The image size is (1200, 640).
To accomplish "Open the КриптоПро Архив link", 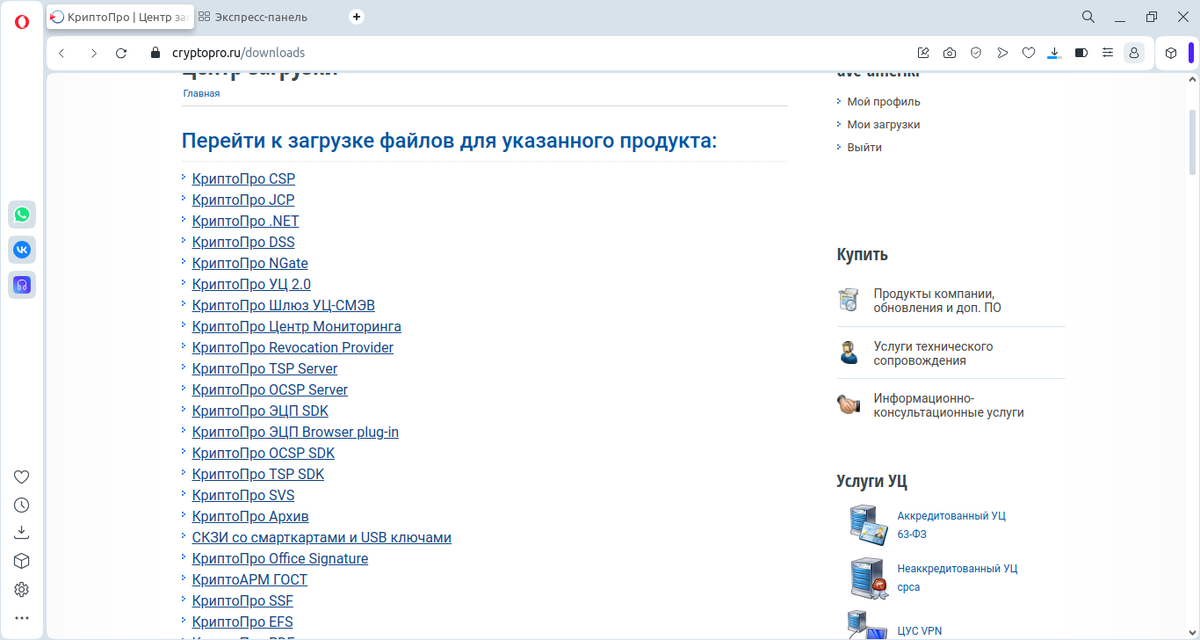I will (x=250, y=516).
